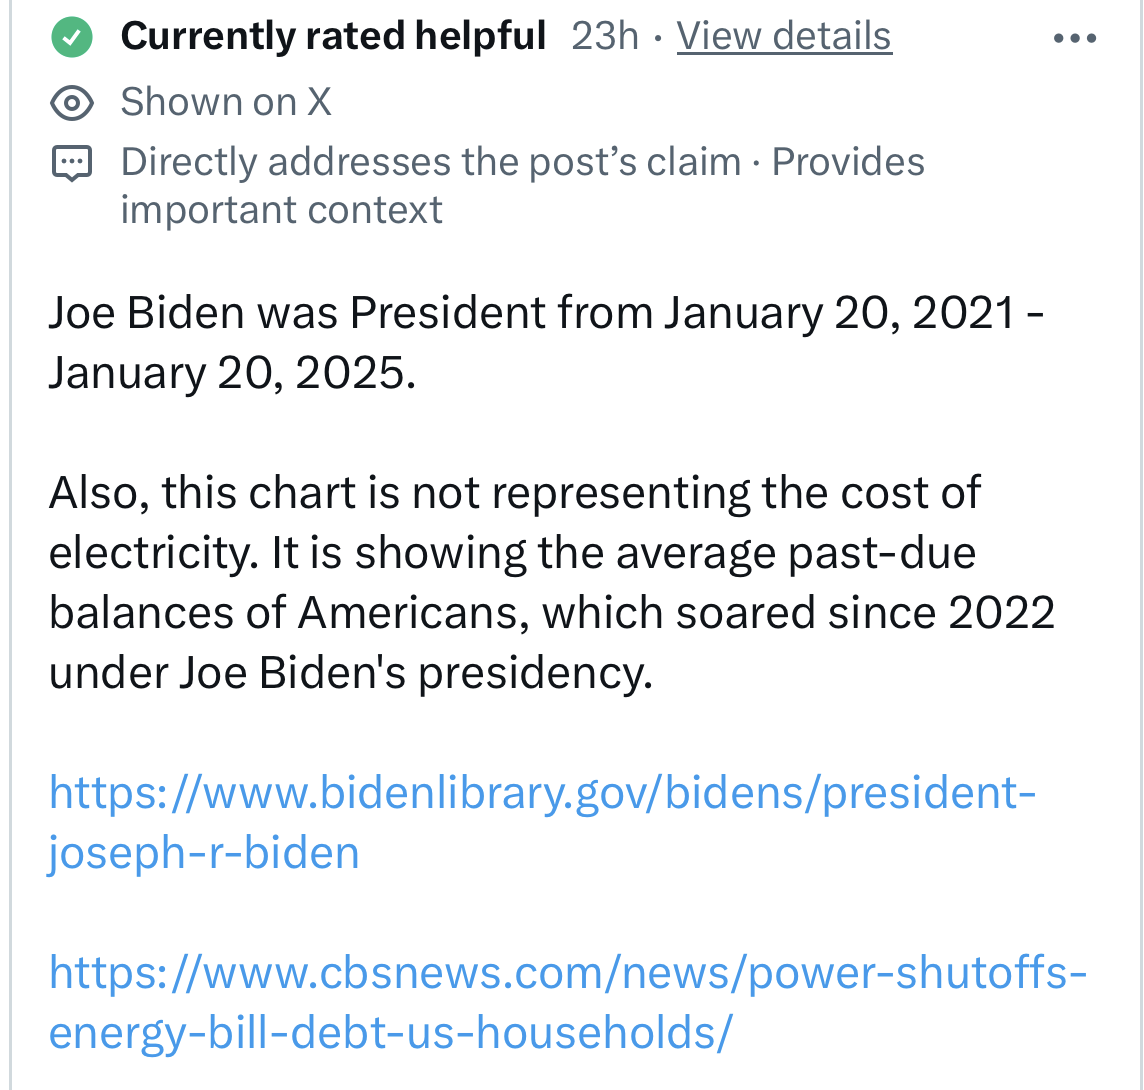The height and width of the screenshot is (1090, 1144).
Task: Open the View details link
Action: [784, 37]
